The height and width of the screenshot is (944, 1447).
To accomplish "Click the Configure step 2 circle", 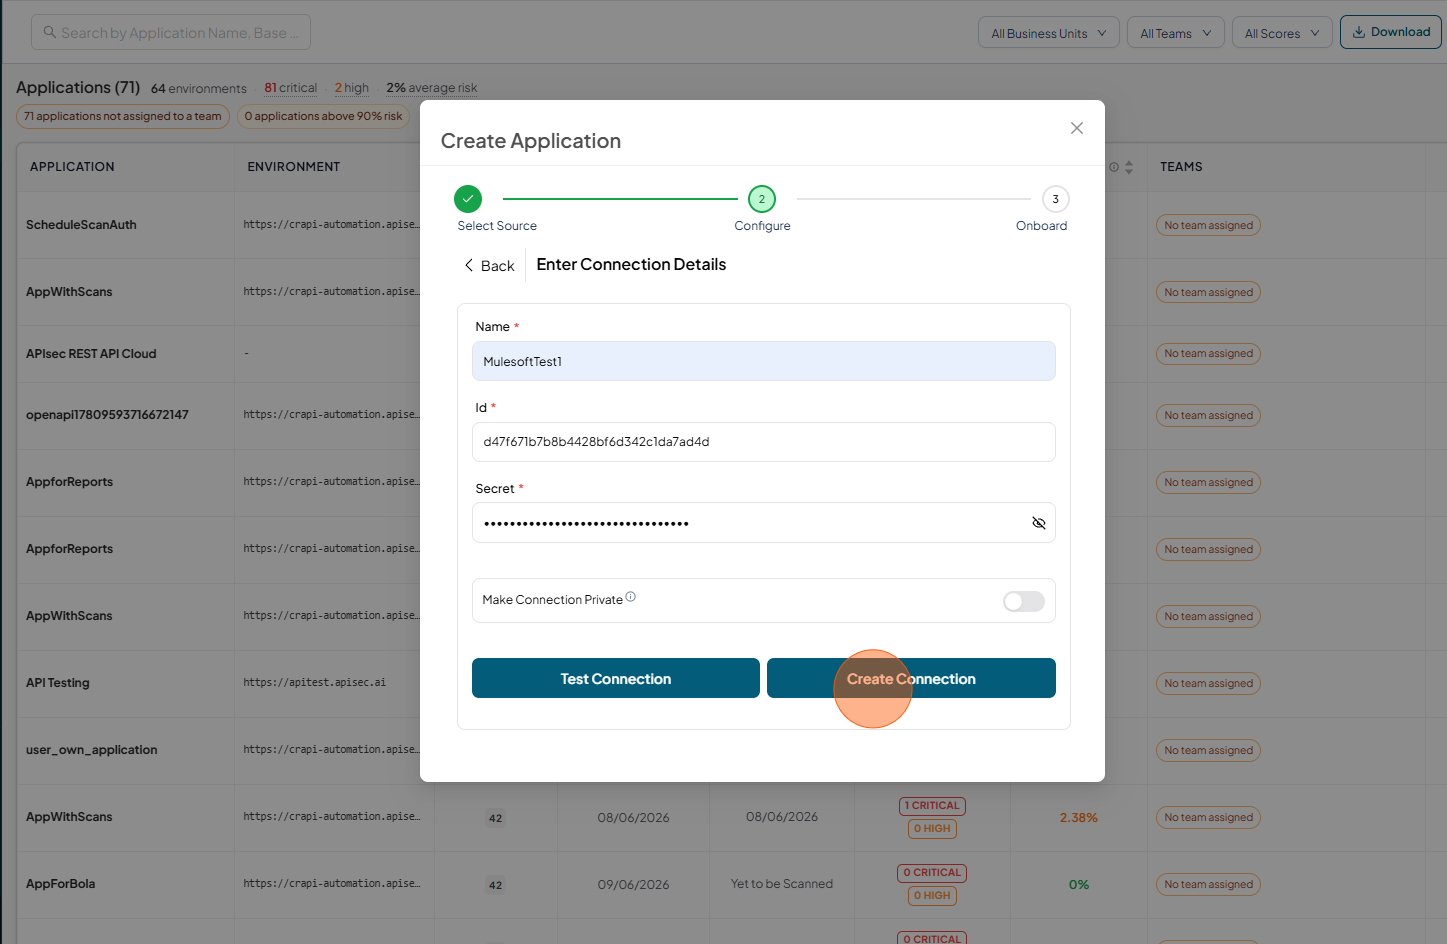I will tap(762, 199).
